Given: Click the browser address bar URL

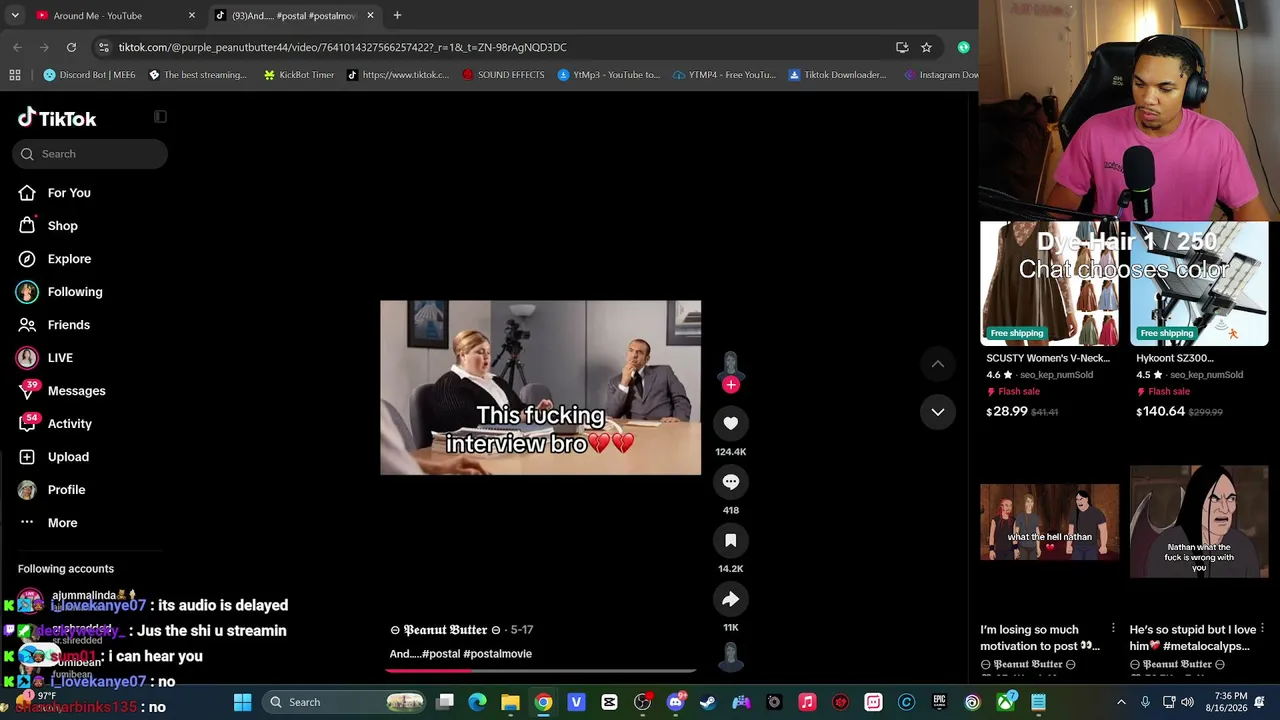Looking at the screenshot, I should pos(342,47).
